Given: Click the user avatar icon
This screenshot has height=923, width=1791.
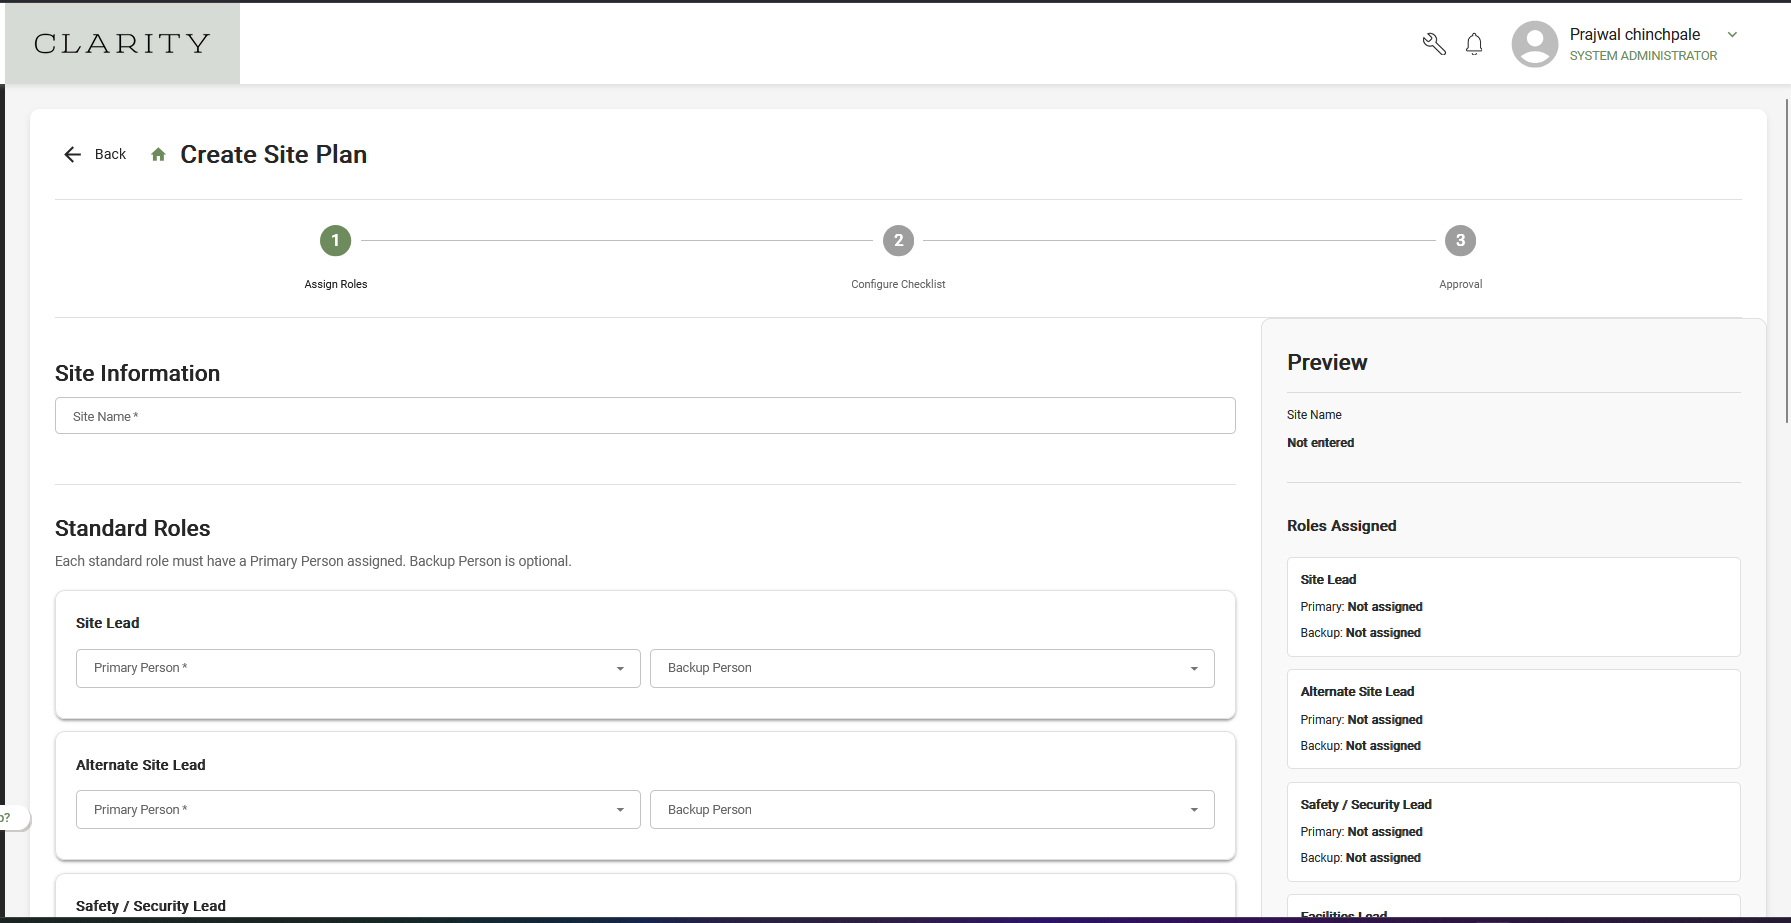Looking at the screenshot, I should tap(1535, 44).
